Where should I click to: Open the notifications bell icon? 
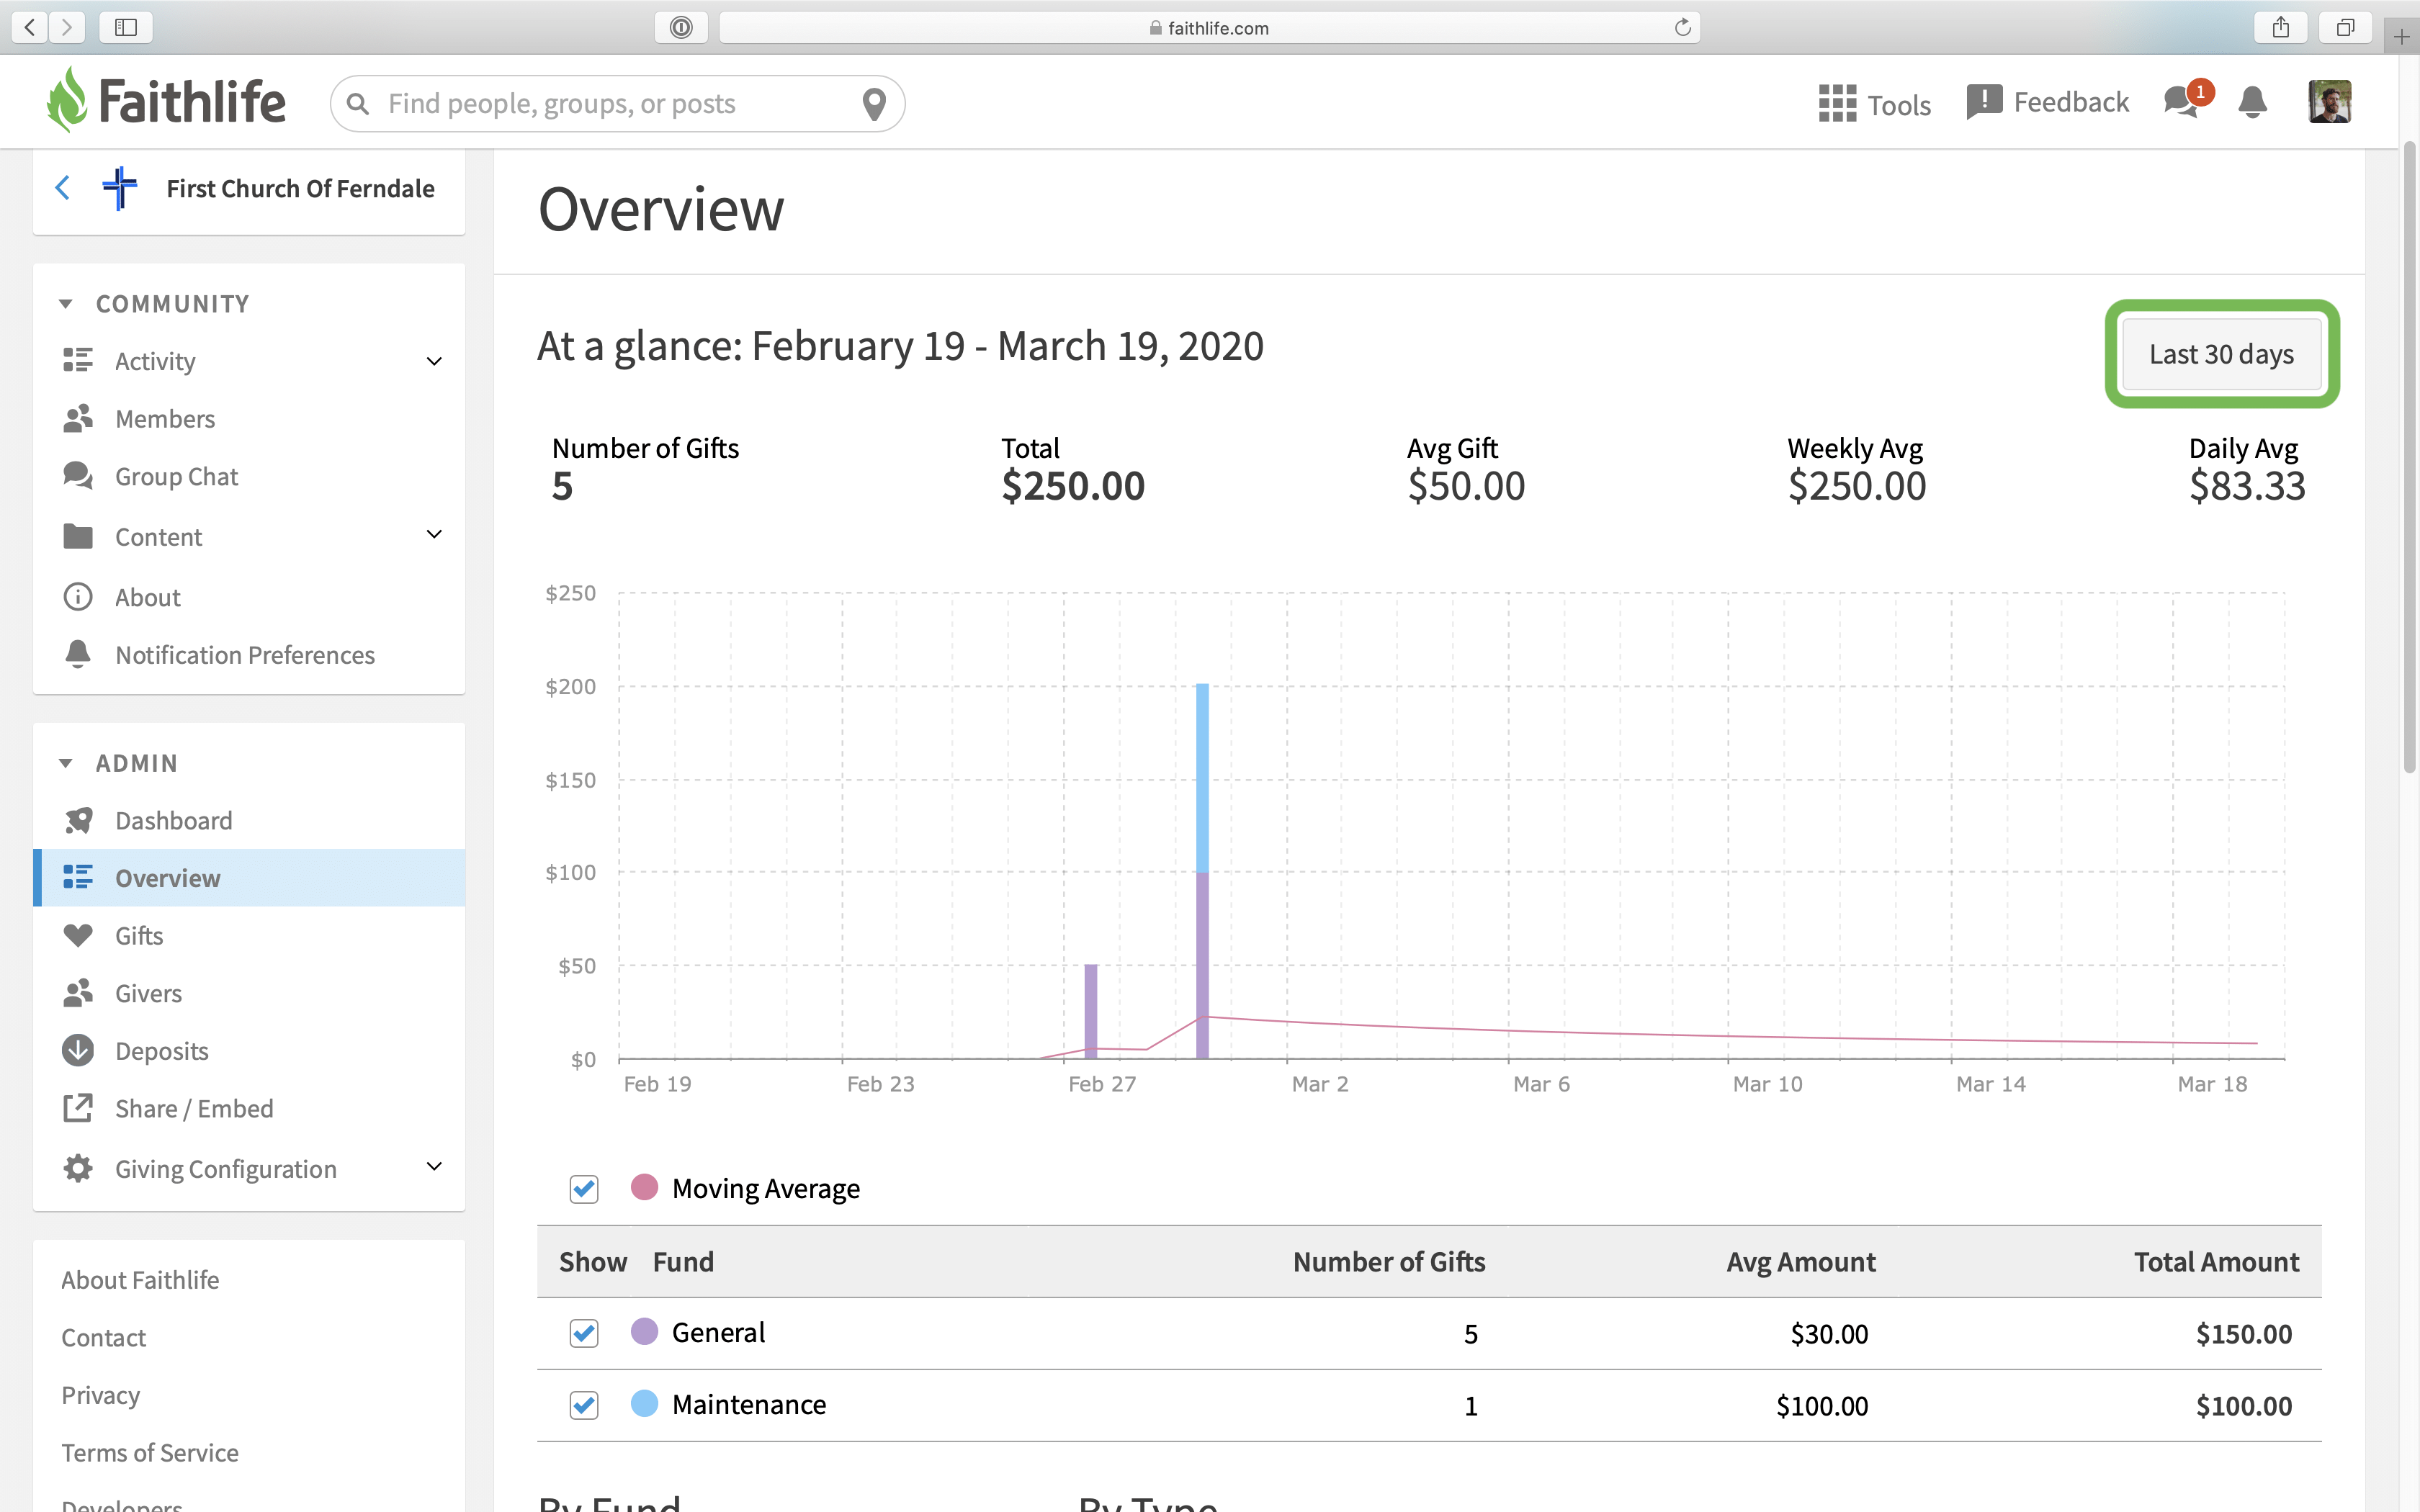pyautogui.click(x=2252, y=102)
